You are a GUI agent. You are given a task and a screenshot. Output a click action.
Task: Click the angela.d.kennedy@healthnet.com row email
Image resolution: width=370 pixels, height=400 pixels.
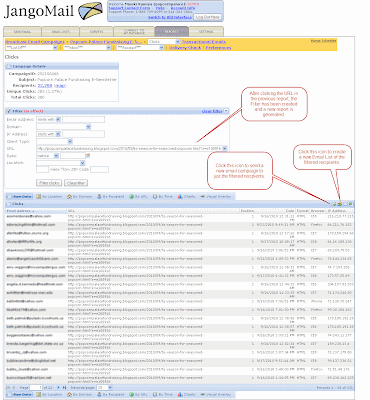35,284
